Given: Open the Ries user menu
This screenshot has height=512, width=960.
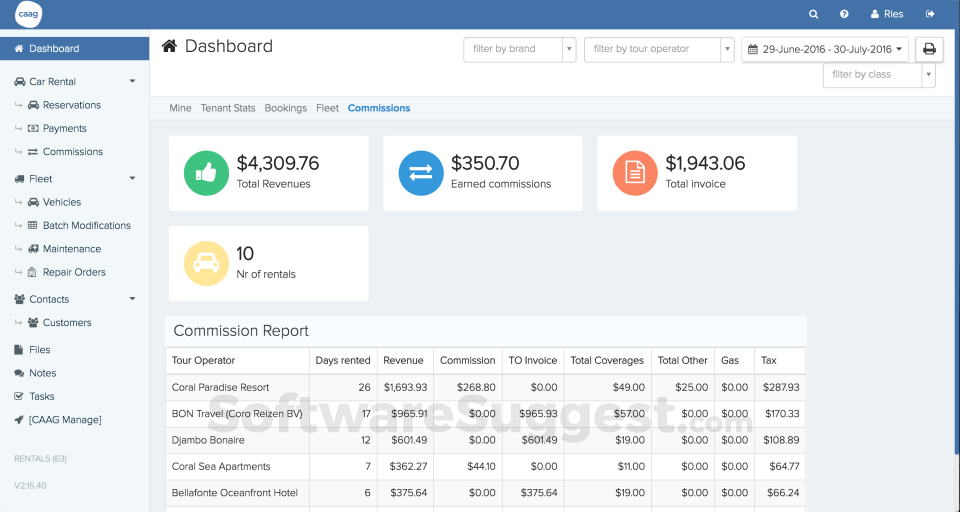Looking at the screenshot, I should click(x=887, y=14).
